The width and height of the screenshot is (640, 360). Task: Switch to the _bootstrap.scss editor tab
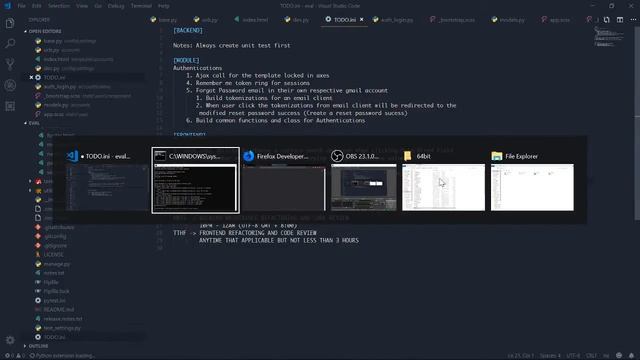(452, 20)
